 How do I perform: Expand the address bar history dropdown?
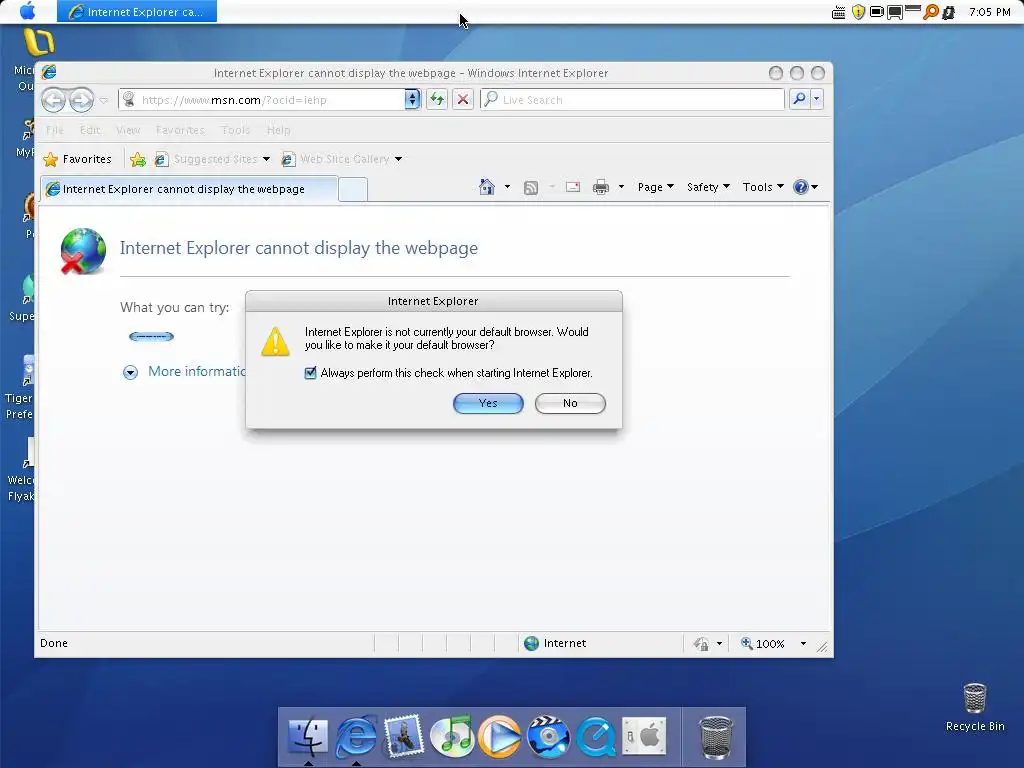(412, 99)
